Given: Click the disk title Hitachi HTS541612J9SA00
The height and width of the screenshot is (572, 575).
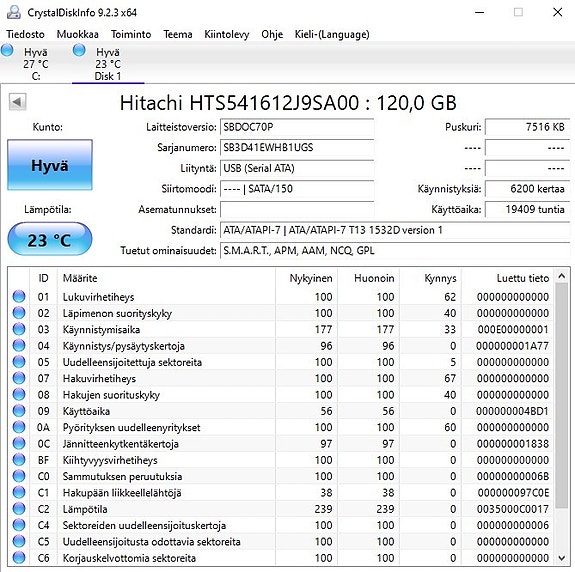Looking at the screenshot, I should [288, 103].
